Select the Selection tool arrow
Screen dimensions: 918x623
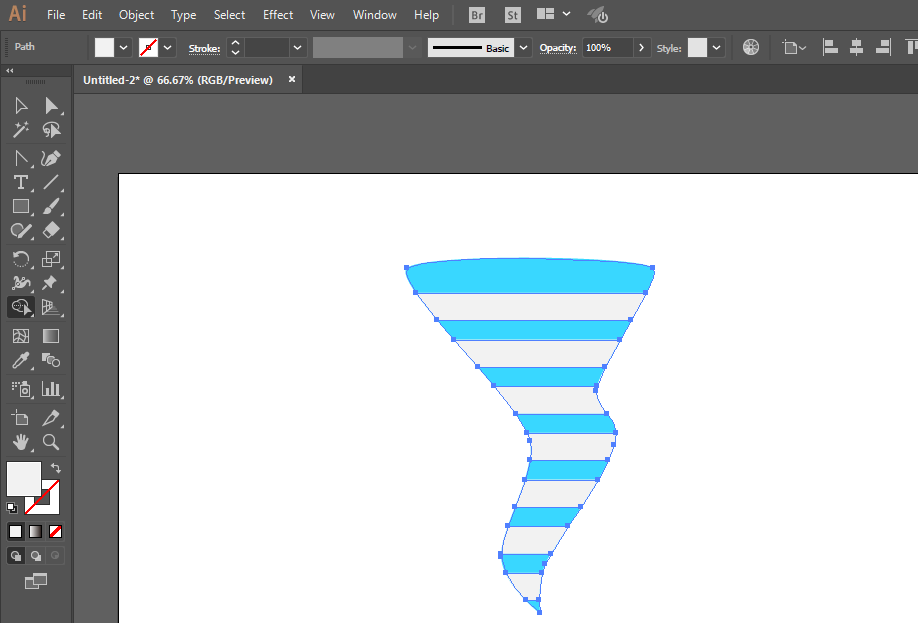[x=21, y=105]
